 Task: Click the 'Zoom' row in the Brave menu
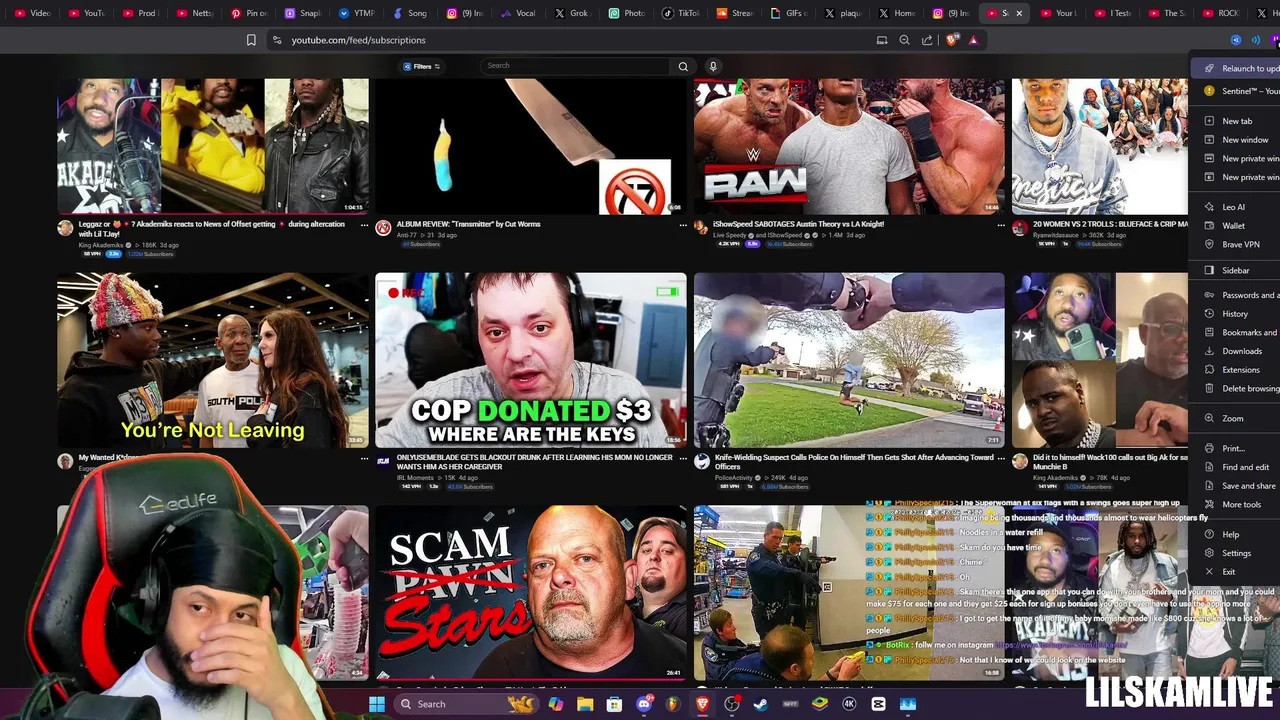coord(1236,418)
